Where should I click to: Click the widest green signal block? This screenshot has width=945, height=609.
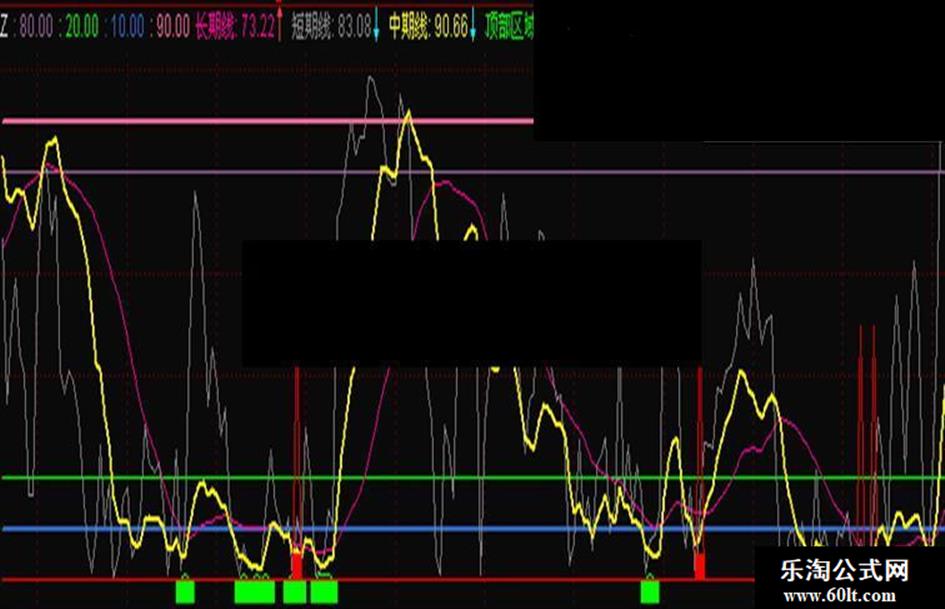click(x=254, y=592)
